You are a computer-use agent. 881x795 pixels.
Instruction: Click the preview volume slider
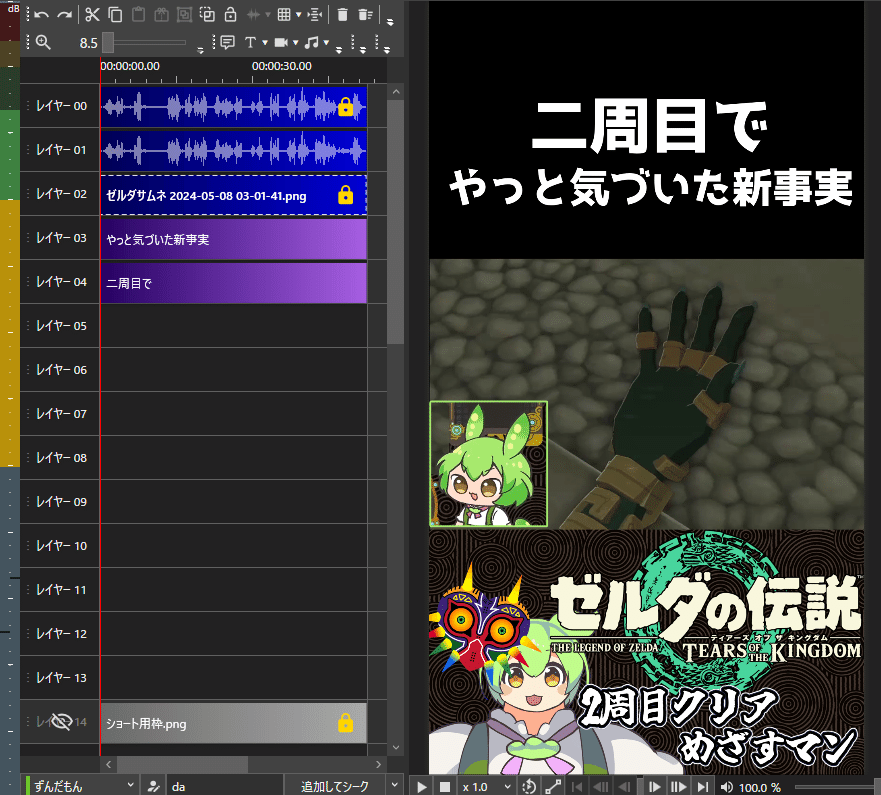coord(837,788)
